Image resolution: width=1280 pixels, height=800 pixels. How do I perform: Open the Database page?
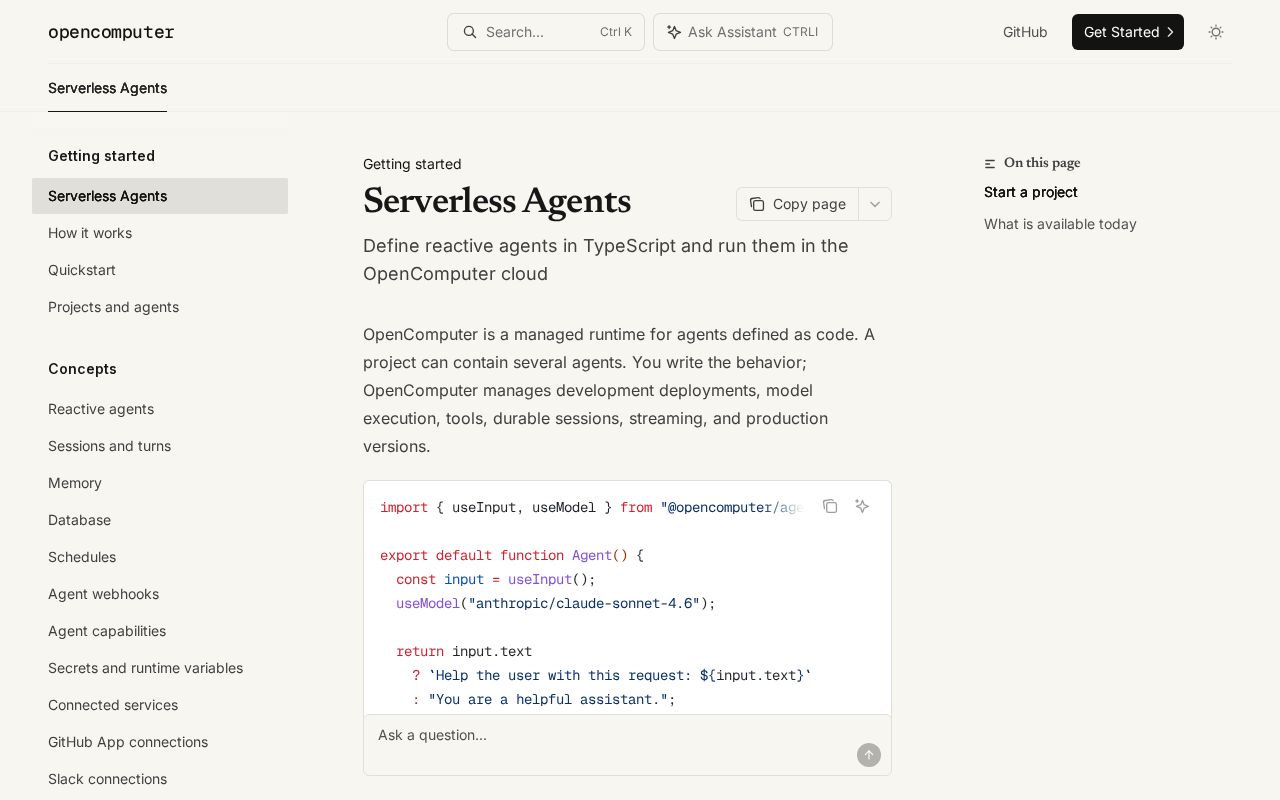pos(160,520)
